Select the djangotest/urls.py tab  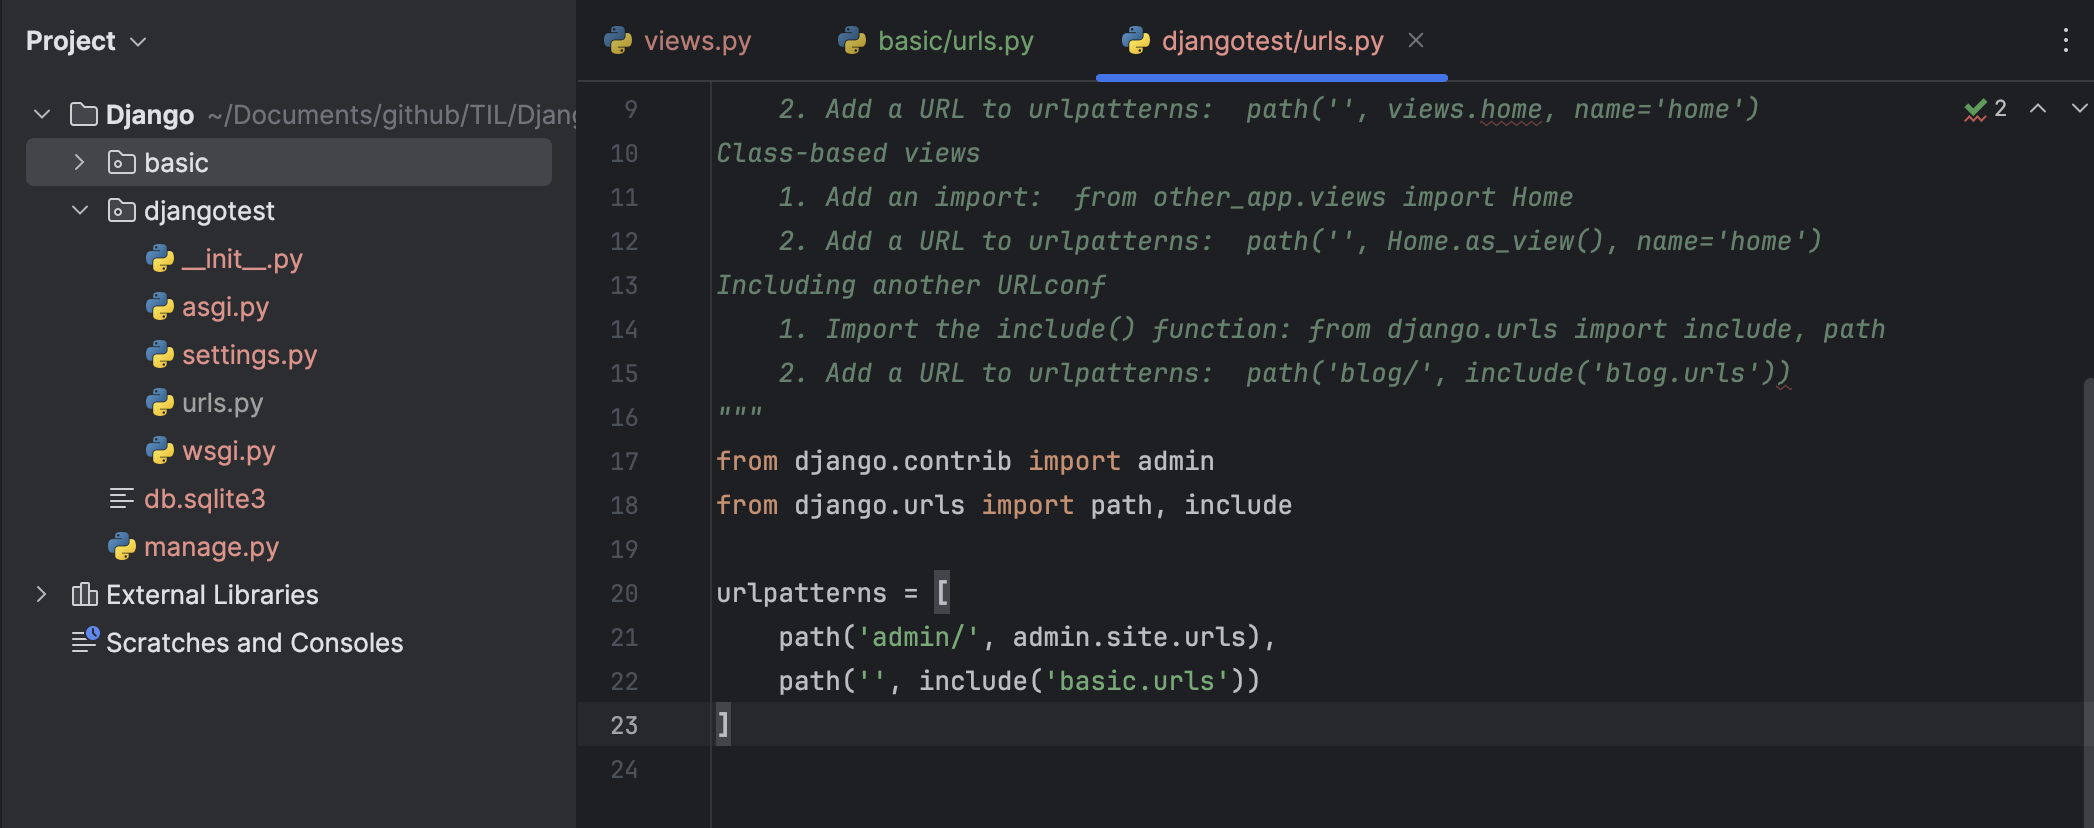(1272, 41)
